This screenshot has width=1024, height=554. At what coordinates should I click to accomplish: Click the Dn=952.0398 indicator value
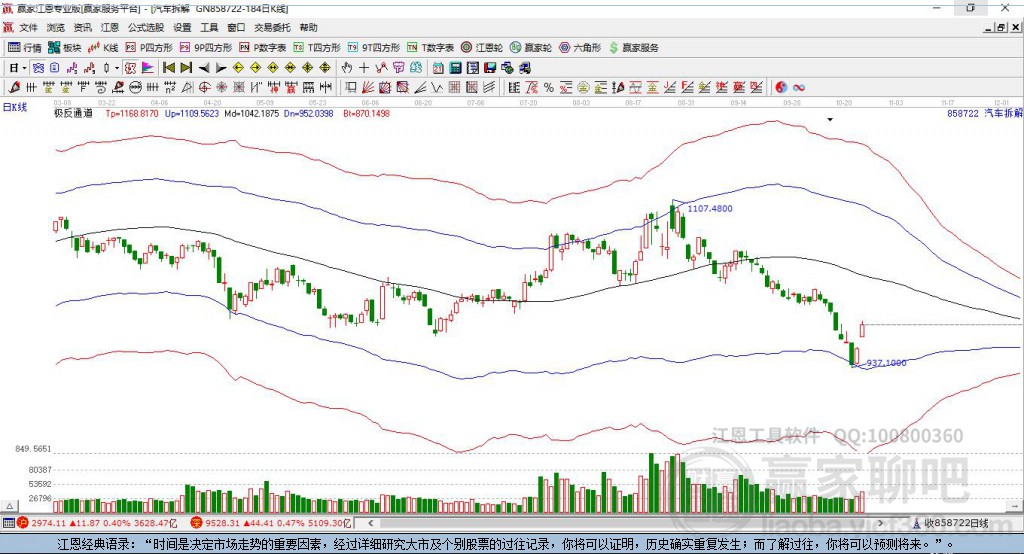coord(308,113)
